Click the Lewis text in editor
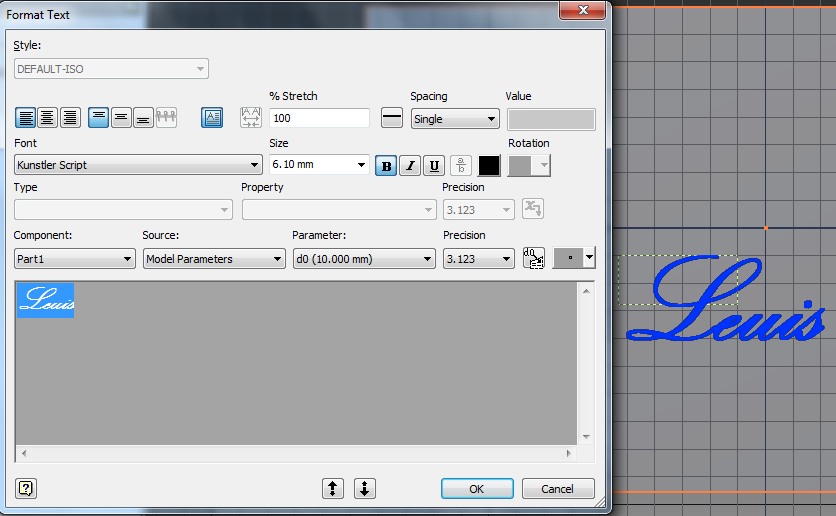The height and width of the screenshot is (516, 836). click(x=45, y=300)
